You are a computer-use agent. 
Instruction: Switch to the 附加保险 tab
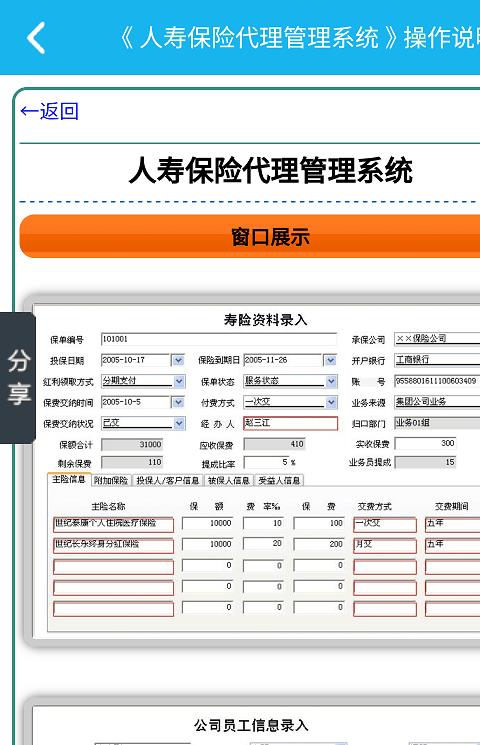tap(111, 480)
